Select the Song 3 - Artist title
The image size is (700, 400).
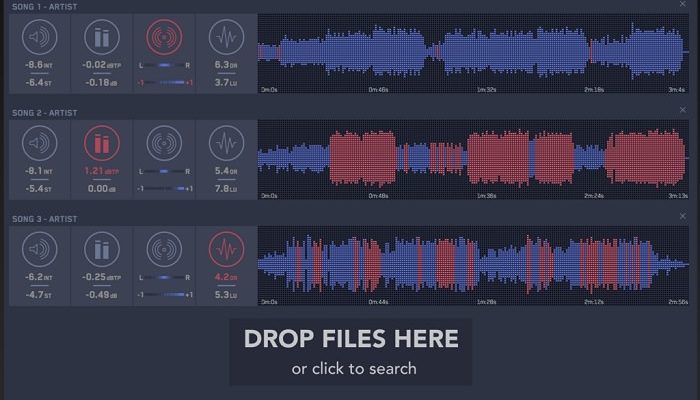click(44, 218)
